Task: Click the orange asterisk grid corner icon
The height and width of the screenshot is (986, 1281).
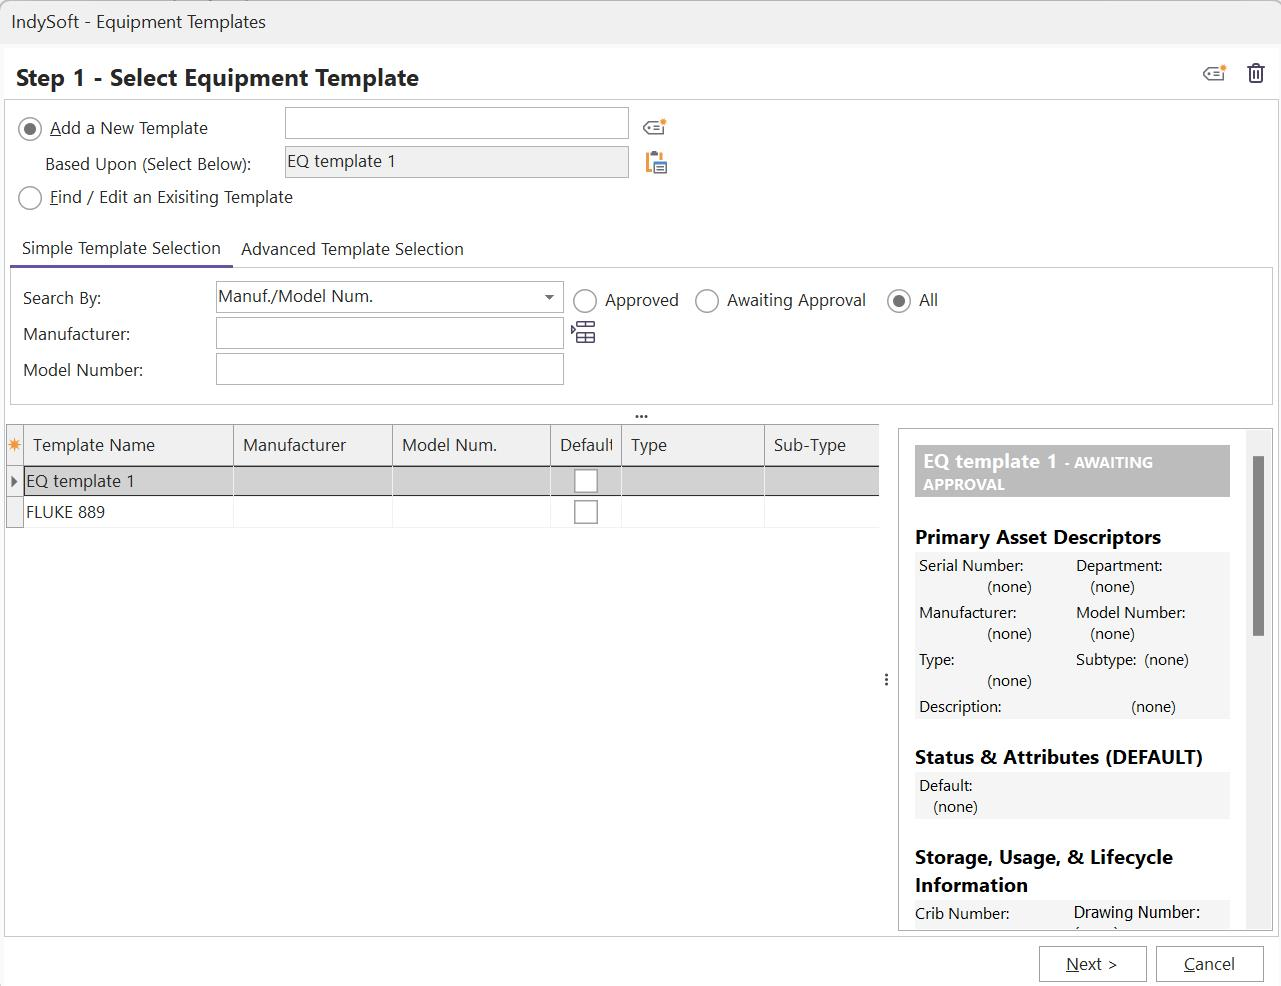Action: 14,445
